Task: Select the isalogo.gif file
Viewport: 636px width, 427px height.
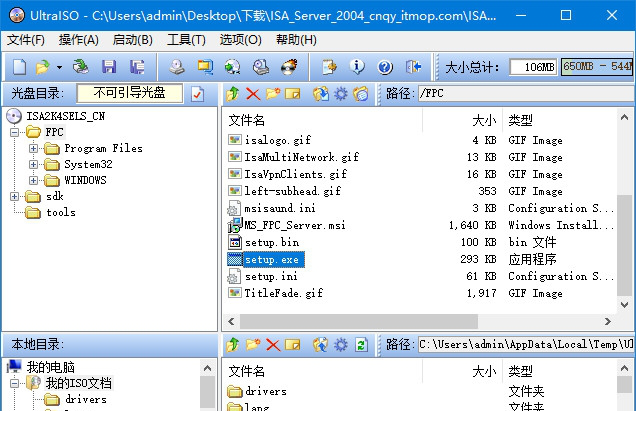Action: click(278, 140)
